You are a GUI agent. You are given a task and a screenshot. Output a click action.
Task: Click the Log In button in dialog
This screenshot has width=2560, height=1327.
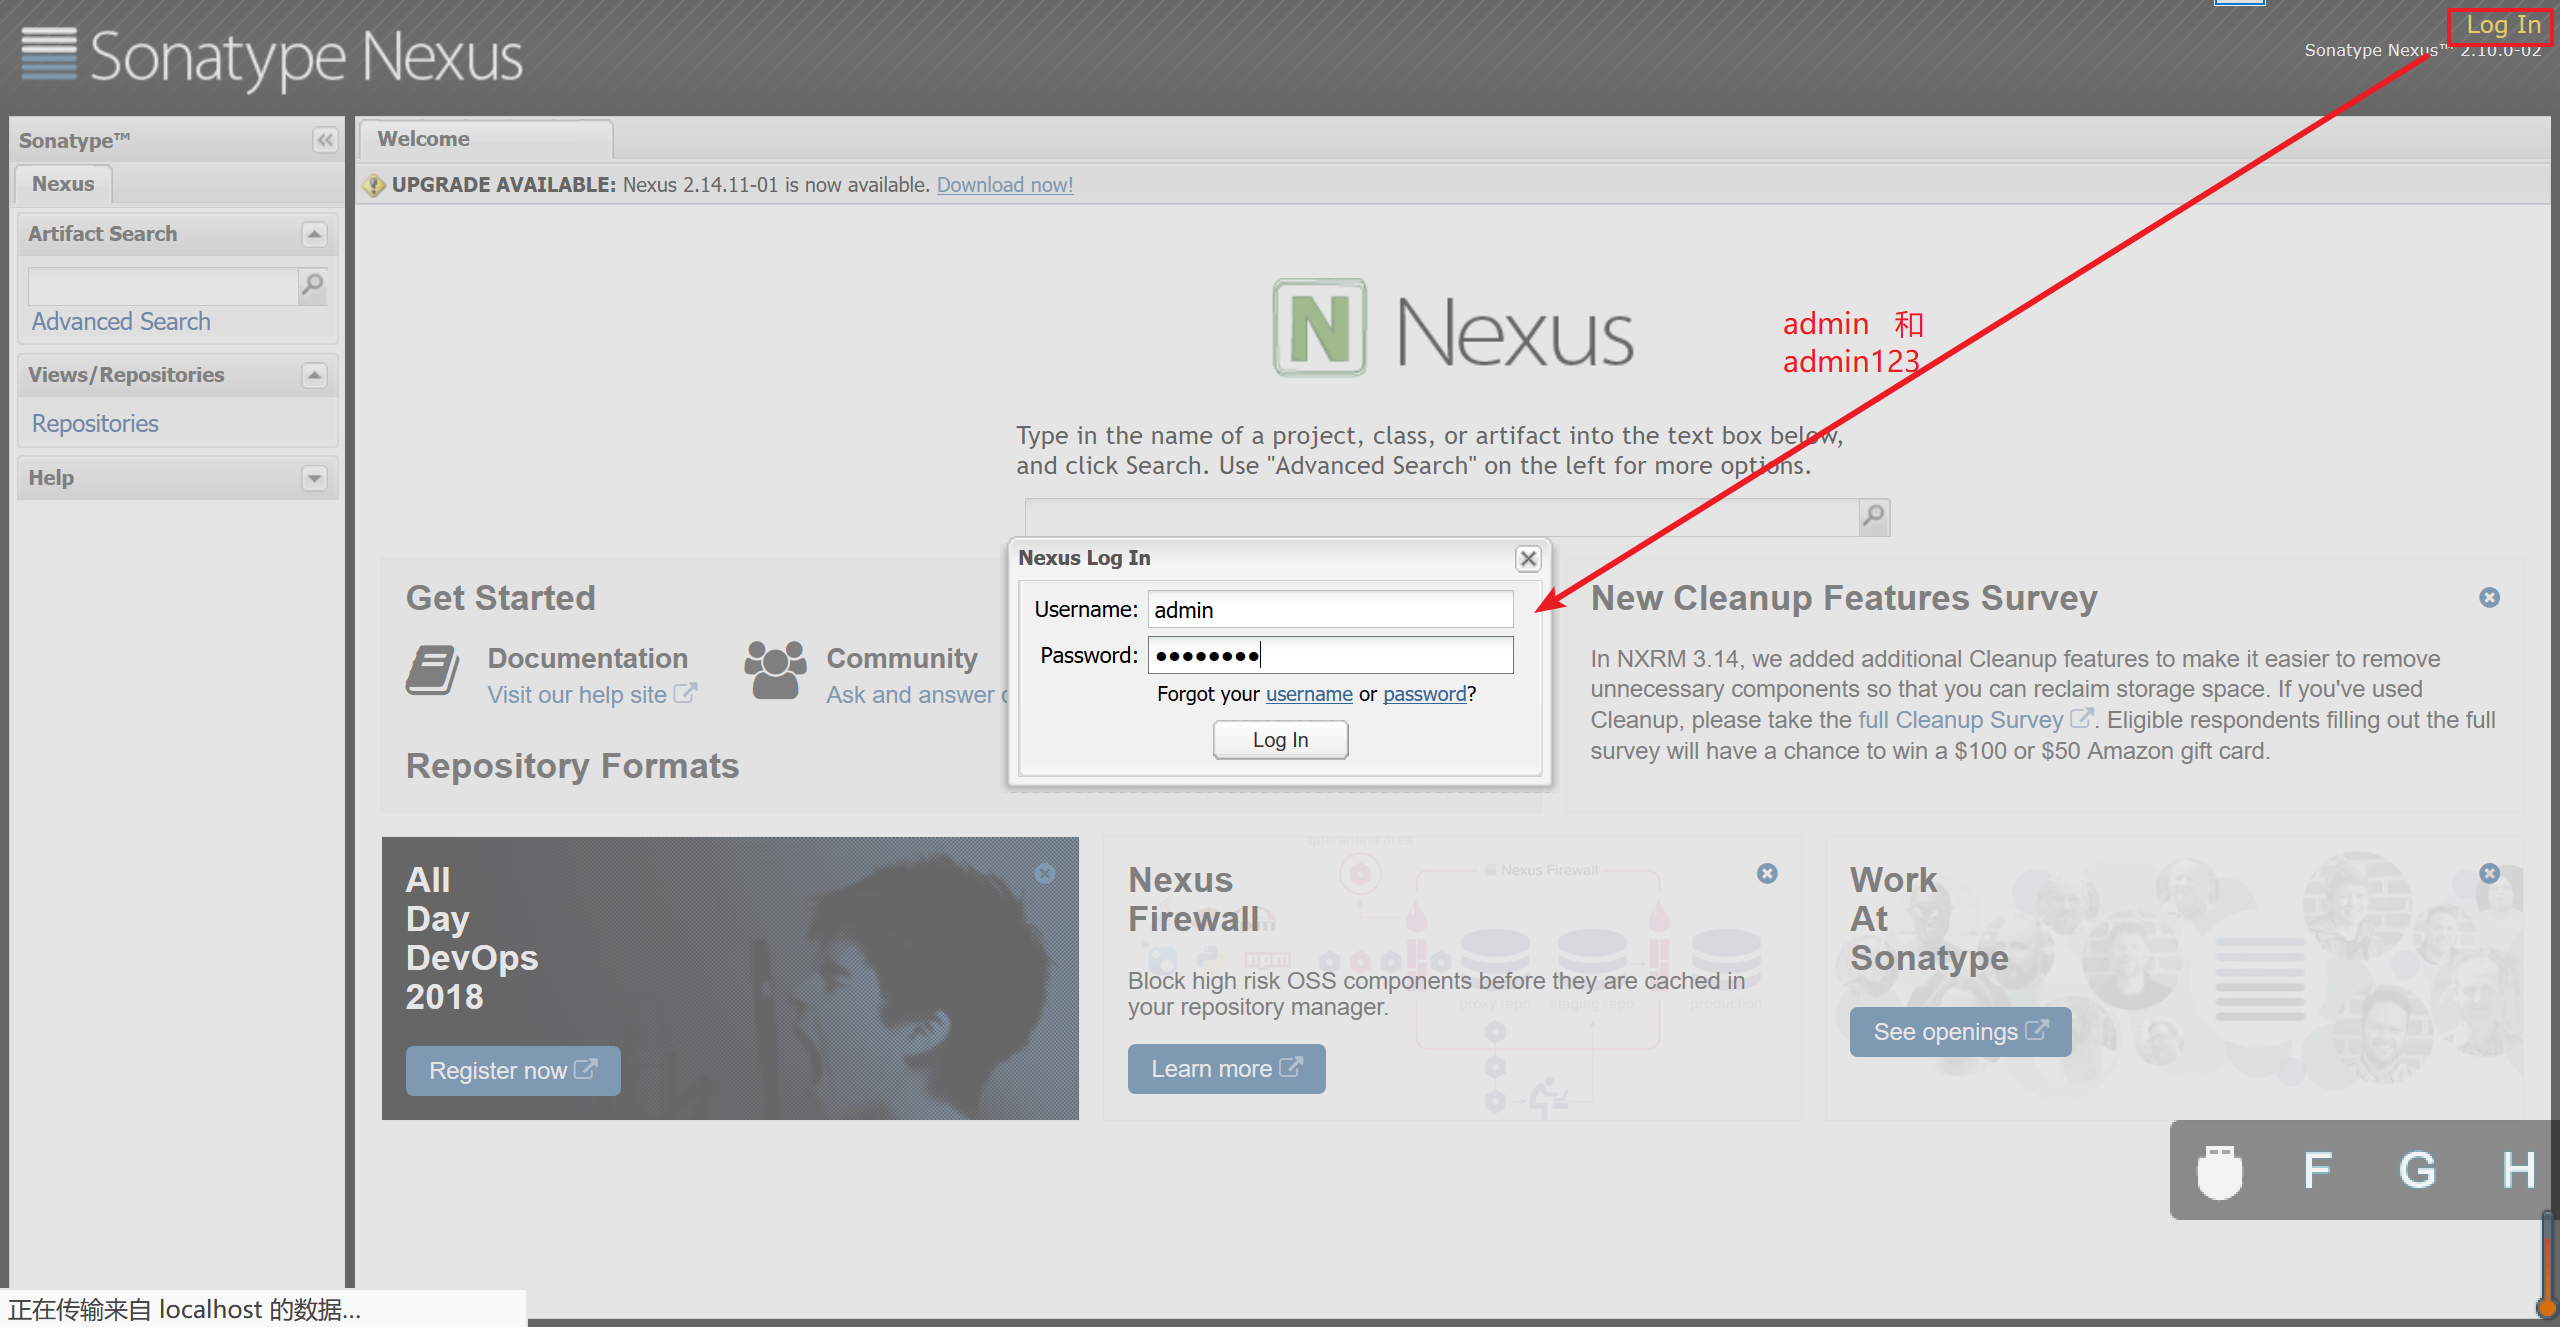coord(1279,738)
